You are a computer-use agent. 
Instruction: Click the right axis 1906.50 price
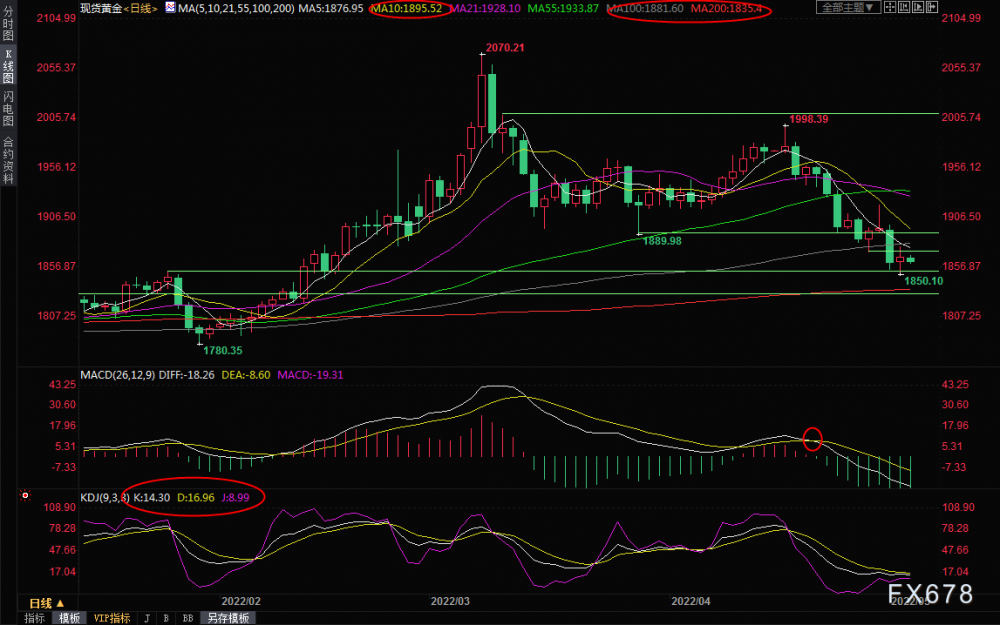(x=961, y=217)
